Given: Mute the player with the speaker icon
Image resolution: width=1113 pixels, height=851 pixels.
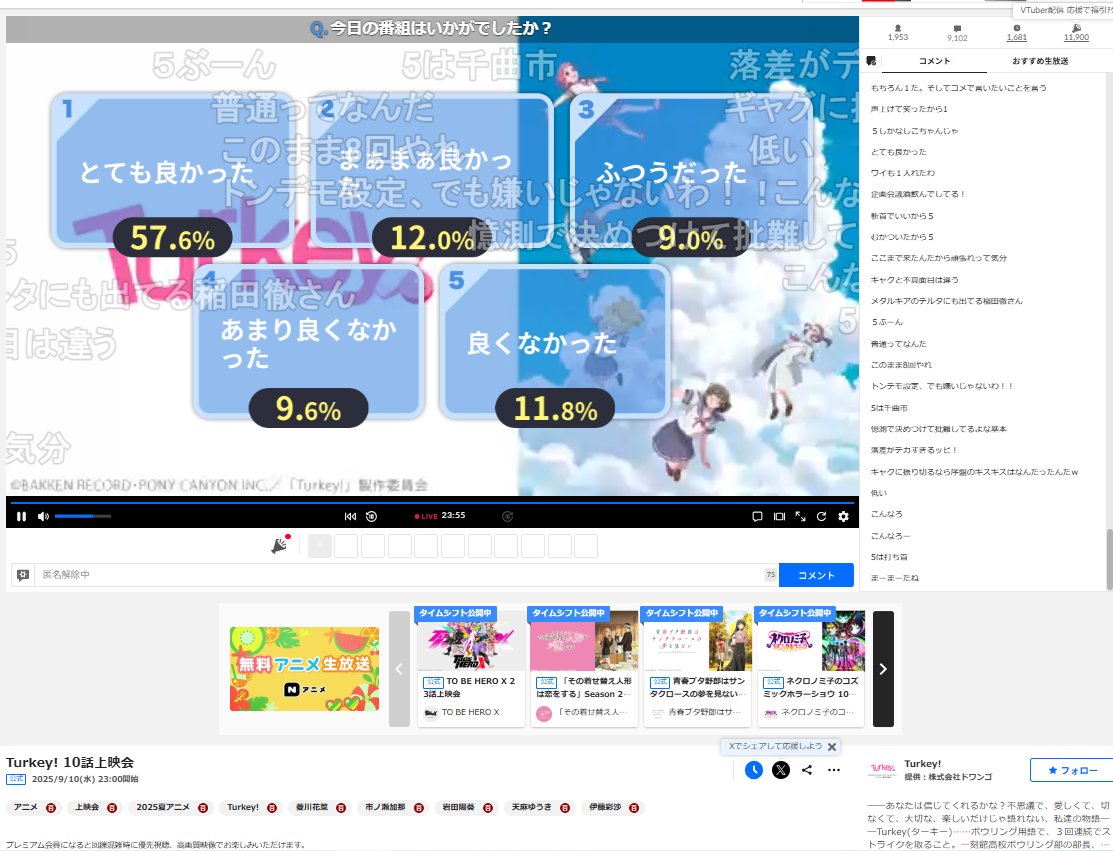Looking at the screenshot, I should [43, 517].
